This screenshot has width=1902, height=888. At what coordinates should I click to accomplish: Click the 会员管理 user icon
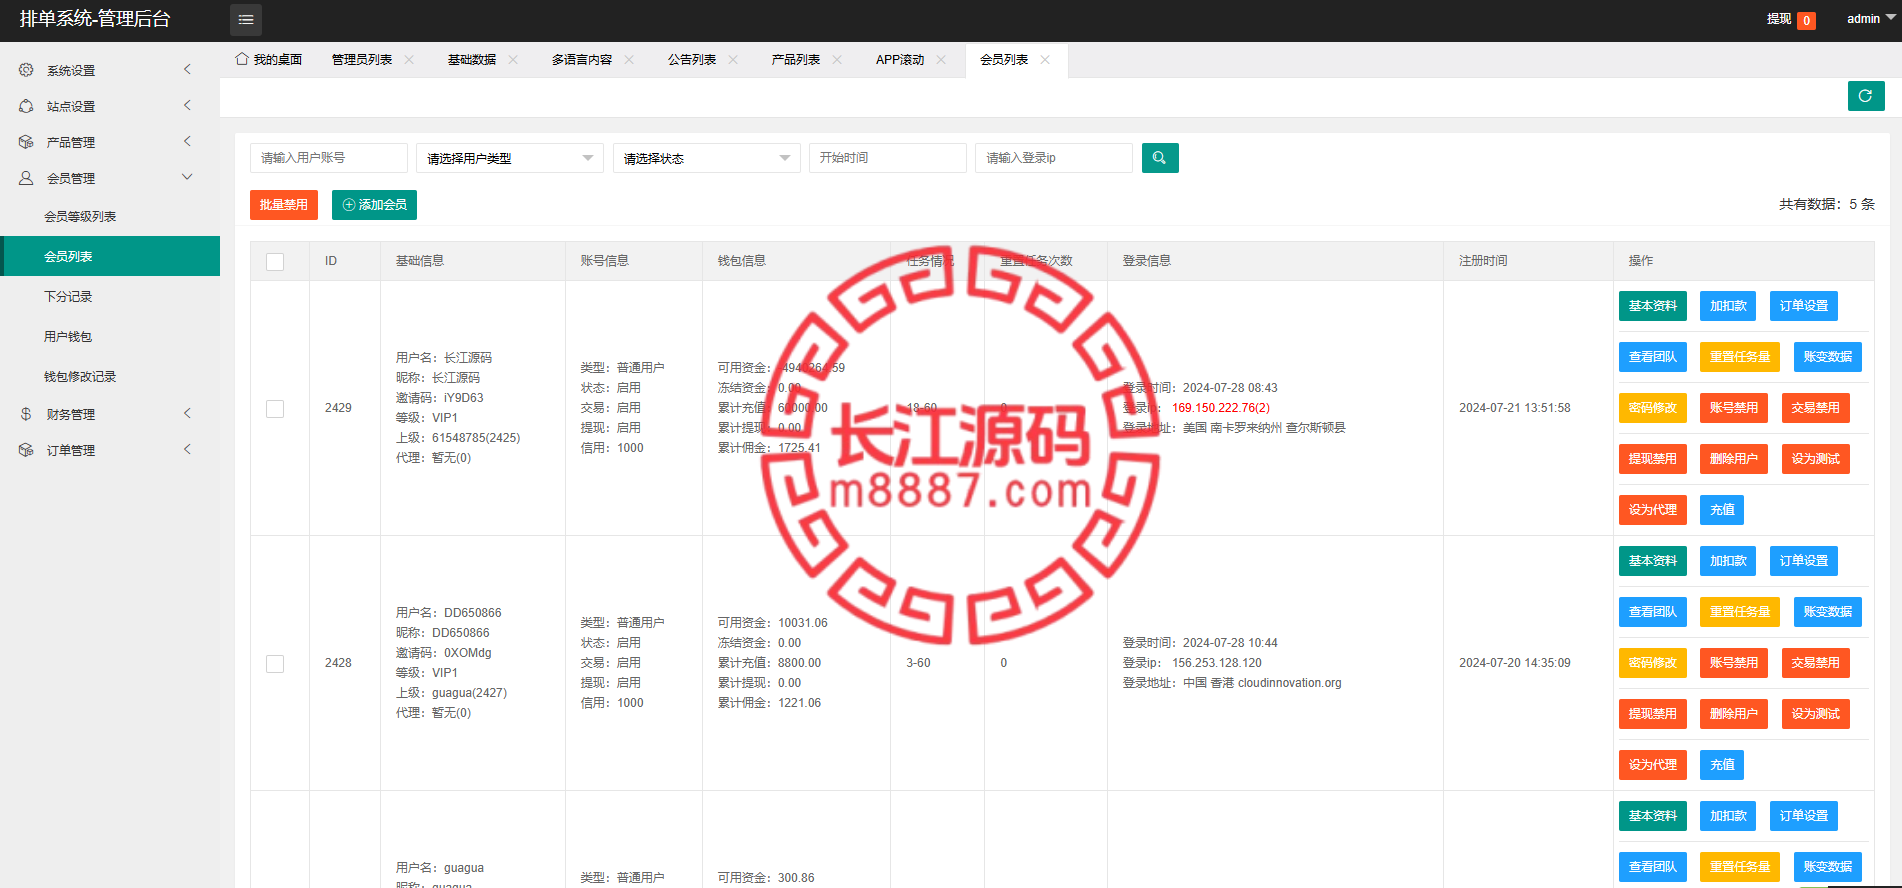point(26,178)
